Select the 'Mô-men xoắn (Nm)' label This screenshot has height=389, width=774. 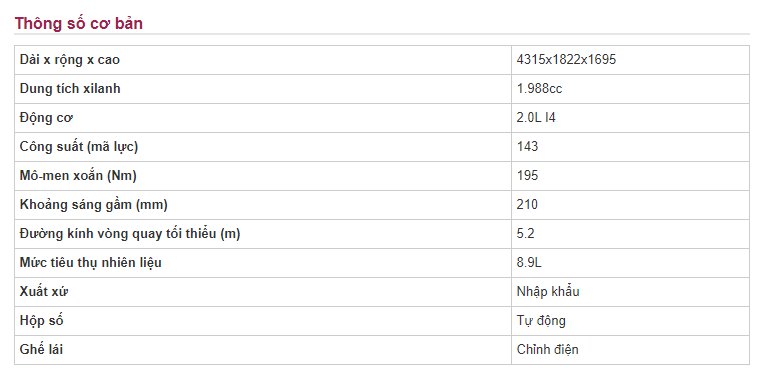pyautogui.click(x=78, y=176)
